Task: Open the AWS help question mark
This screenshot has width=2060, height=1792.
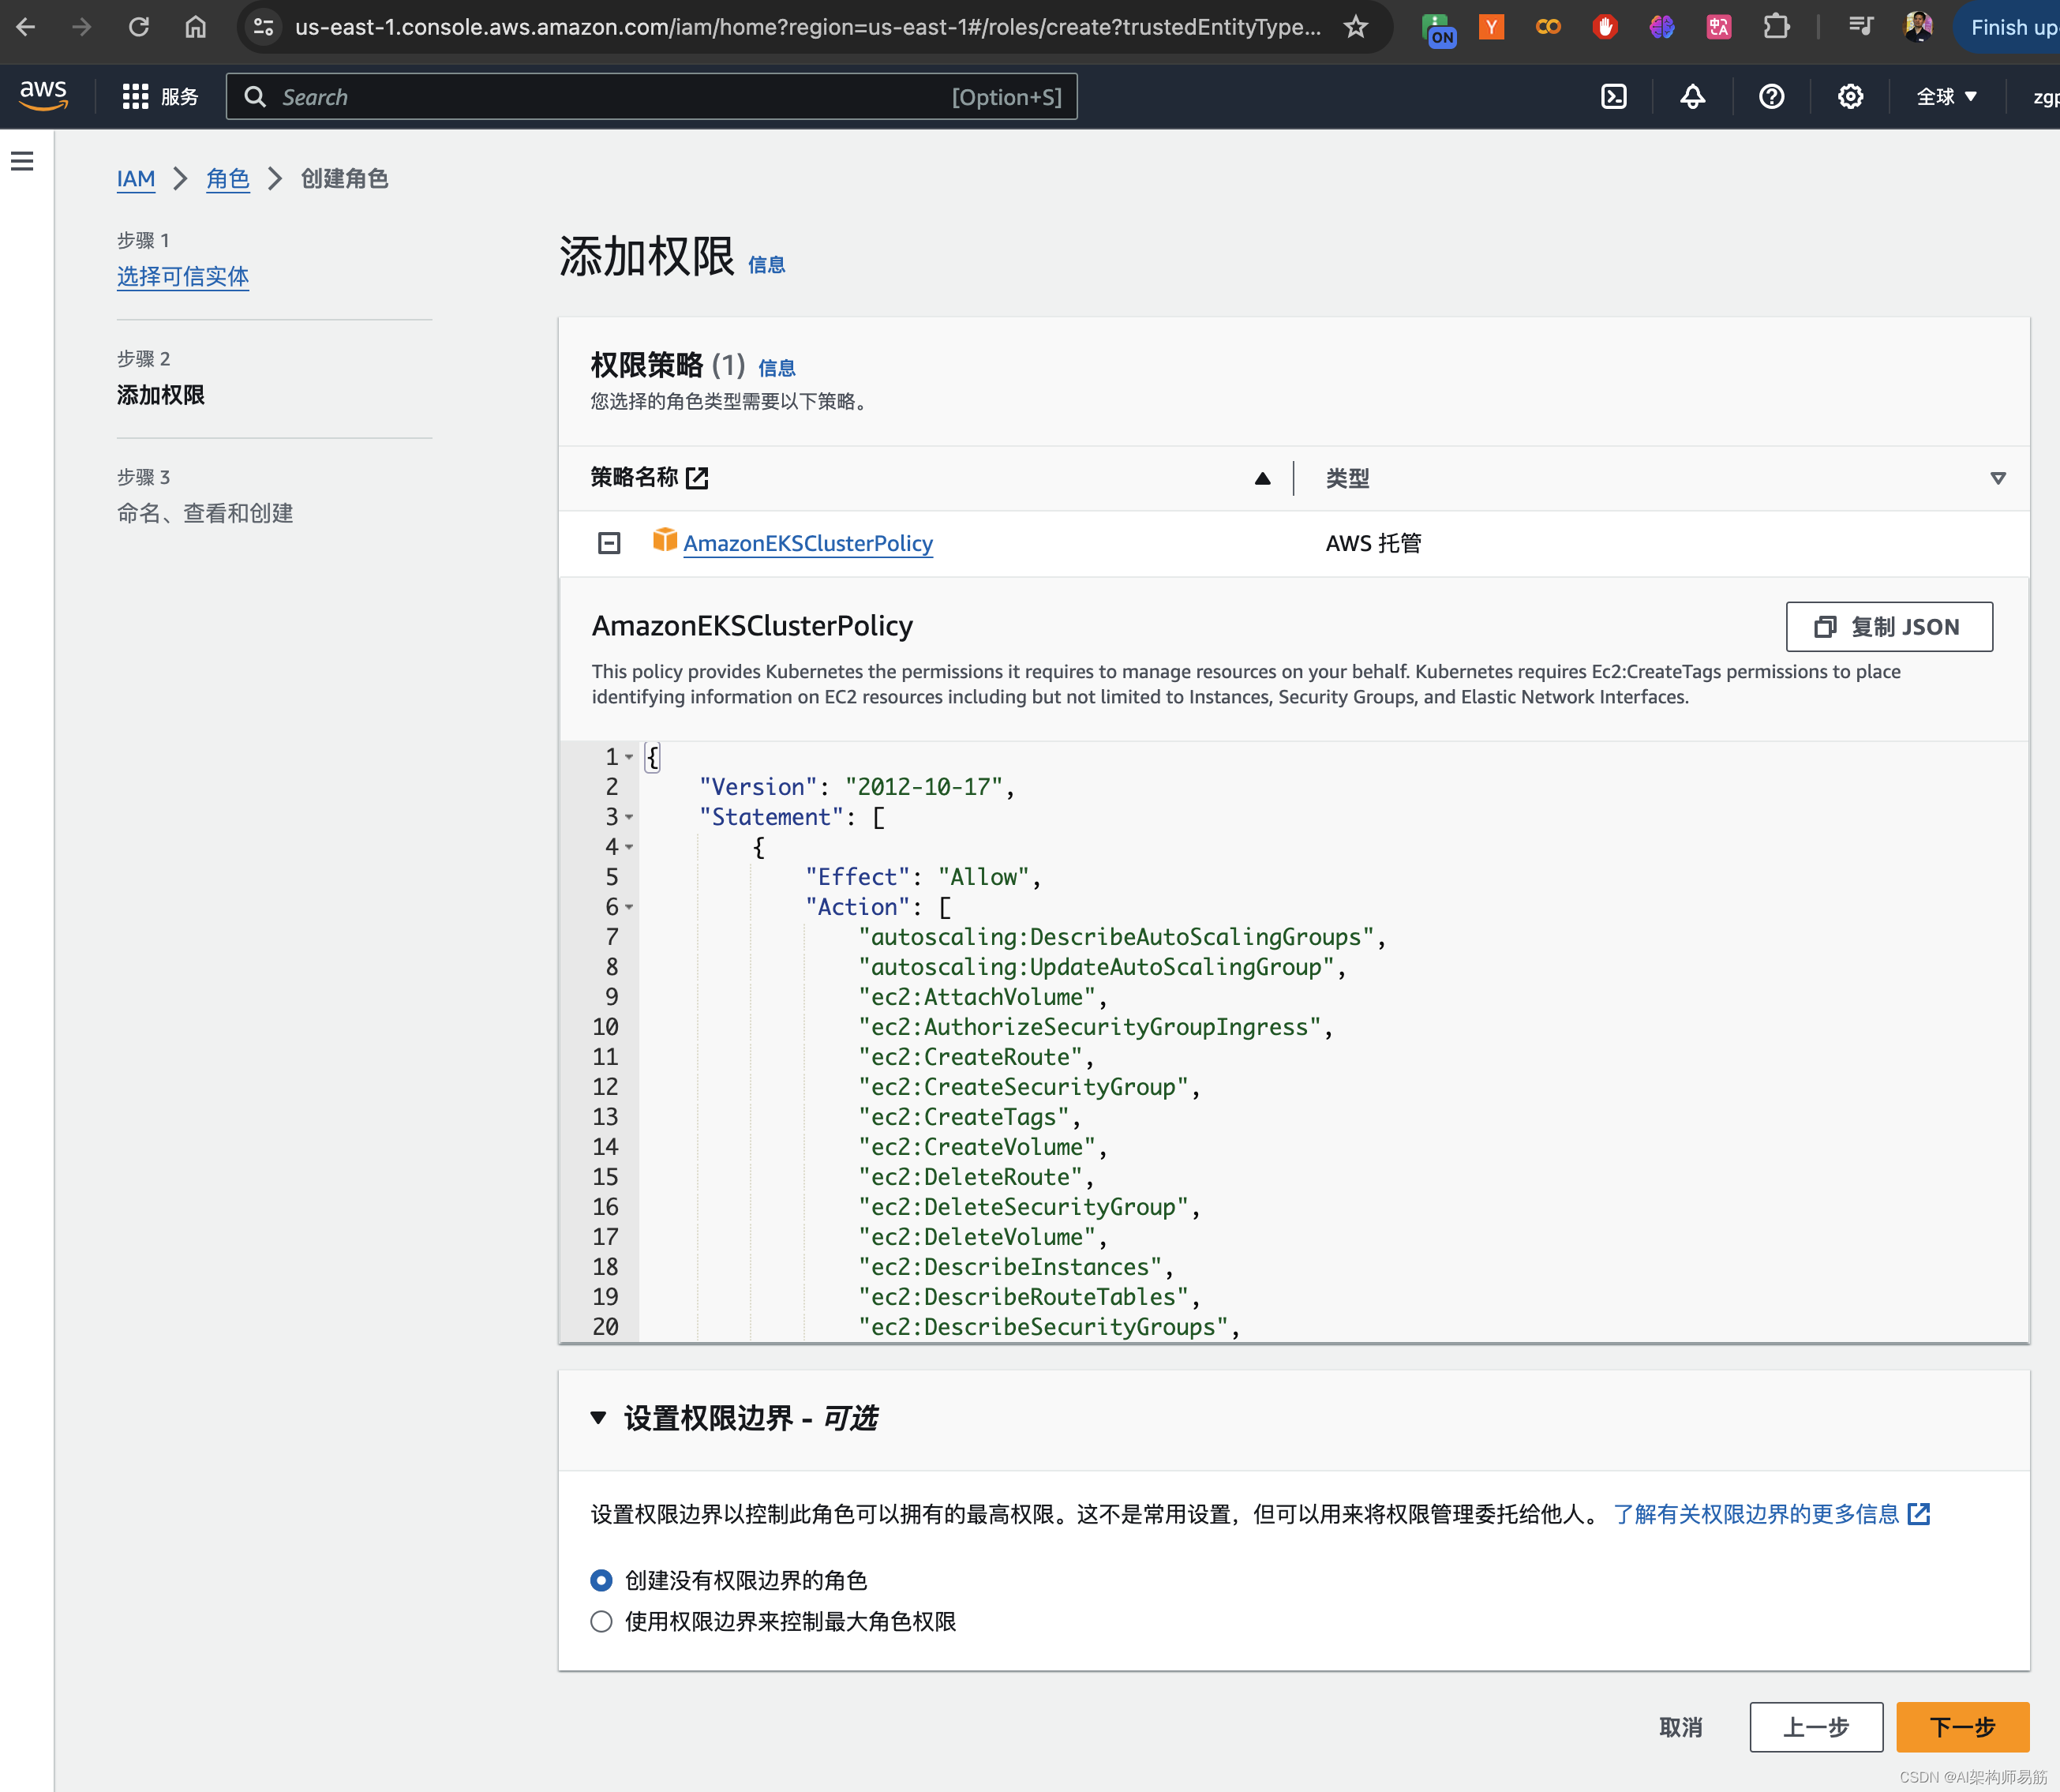Action: click(1772, 97)
